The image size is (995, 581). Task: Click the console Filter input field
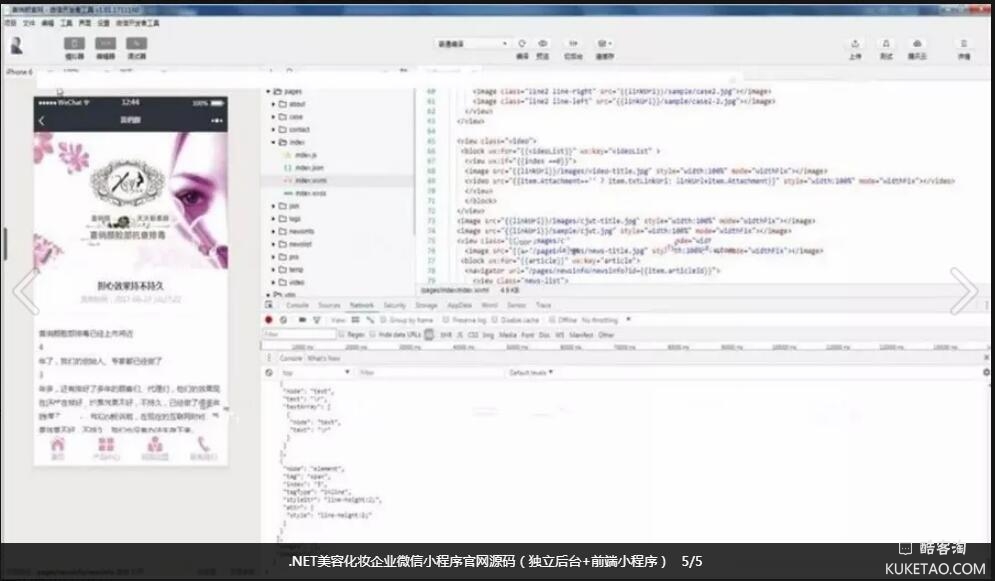click(430, 373)
